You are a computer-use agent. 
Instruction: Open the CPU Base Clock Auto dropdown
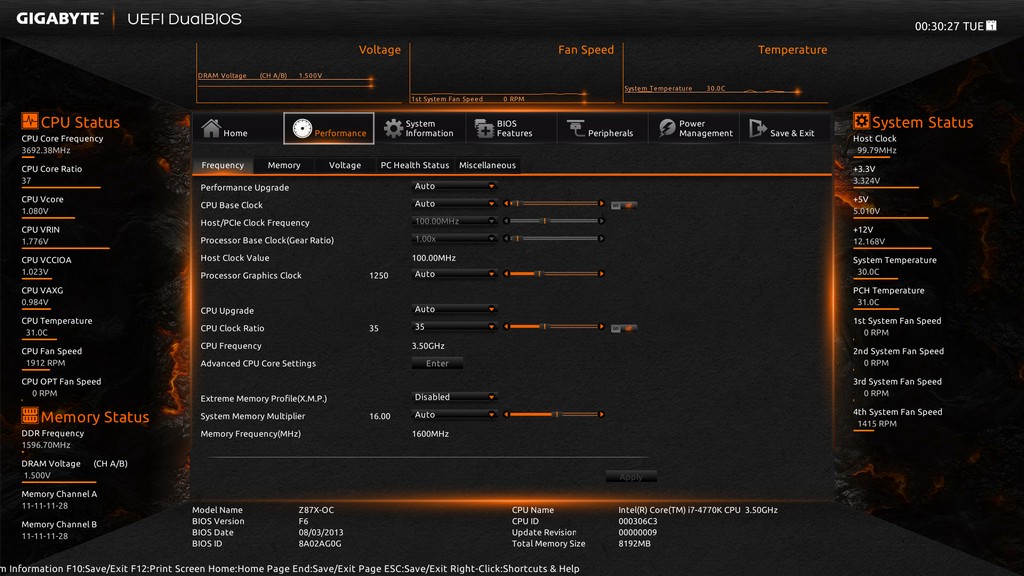coord(455,204)
